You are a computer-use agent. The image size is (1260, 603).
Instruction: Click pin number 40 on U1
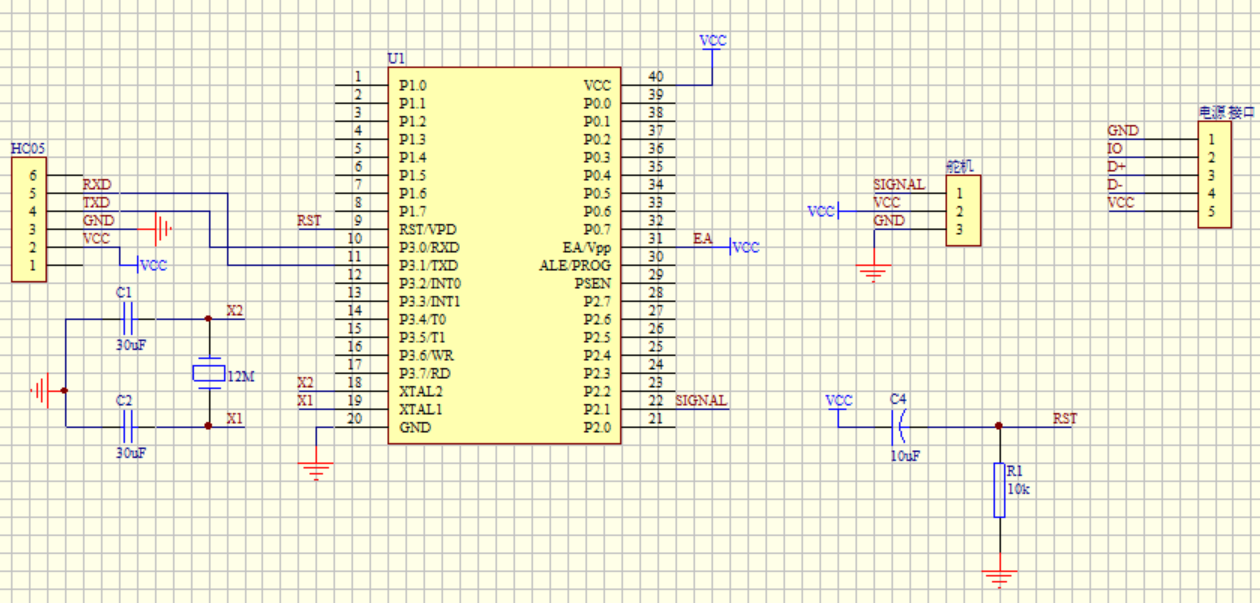pyautogui.click(x=655, y=77)
